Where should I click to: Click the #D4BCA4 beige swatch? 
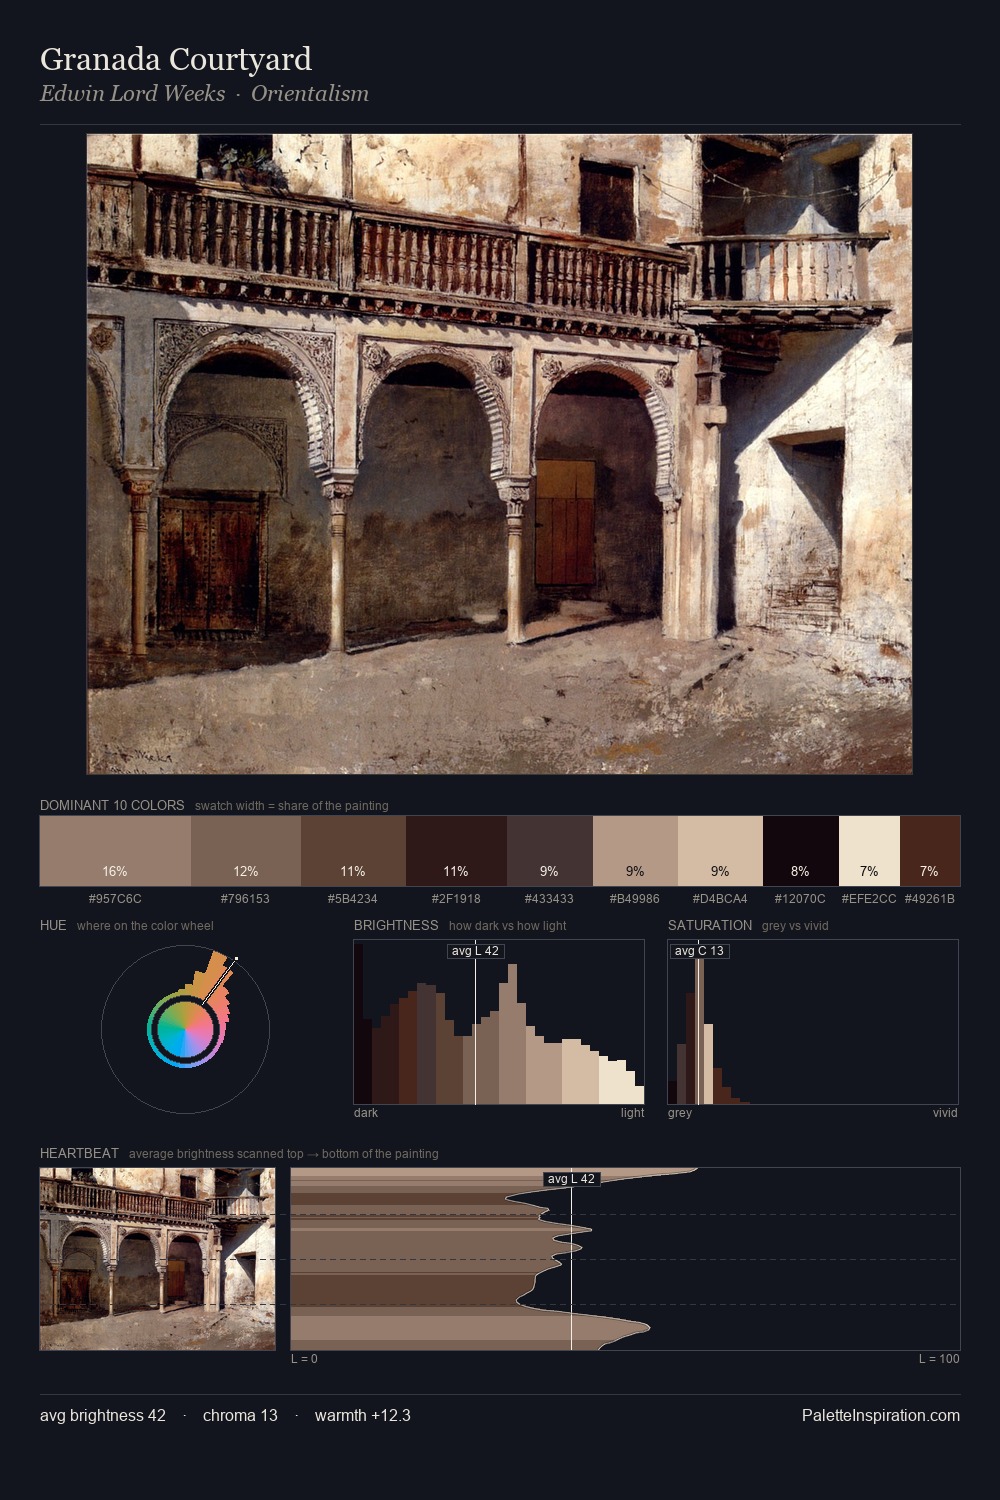(x=720, y=851)
